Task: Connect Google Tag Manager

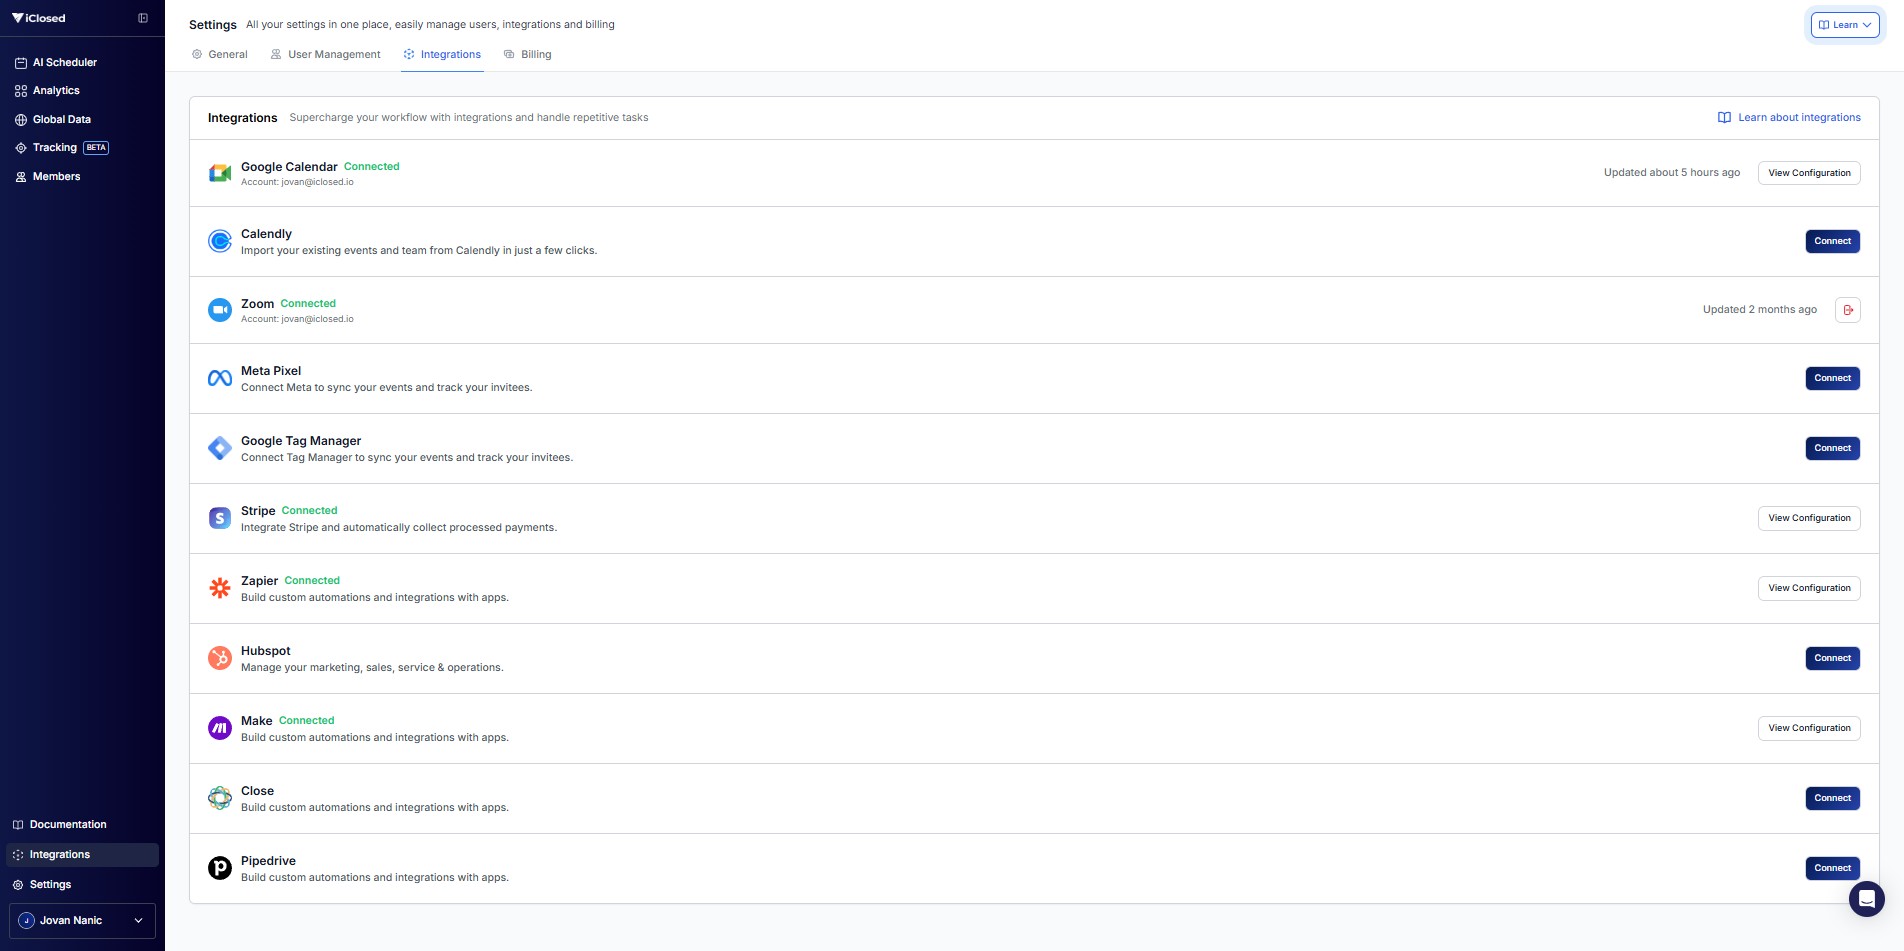Action: click(1832, 448)
